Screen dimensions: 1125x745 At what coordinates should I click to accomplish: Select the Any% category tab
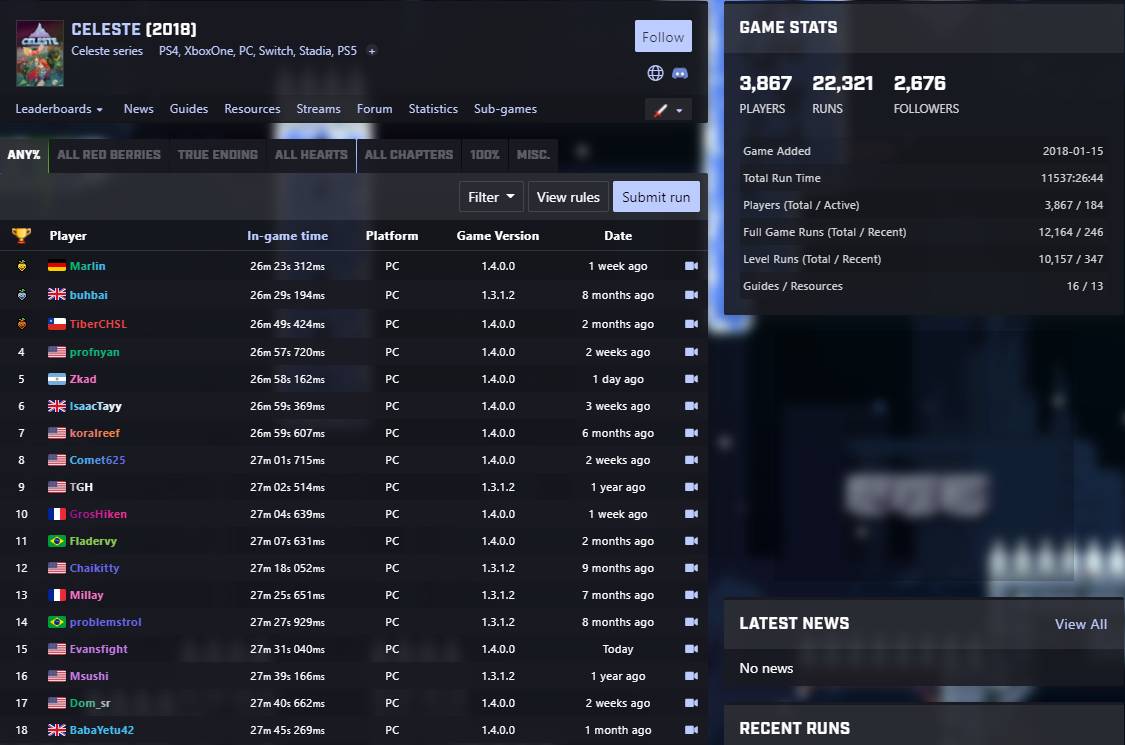pos(24,154)
